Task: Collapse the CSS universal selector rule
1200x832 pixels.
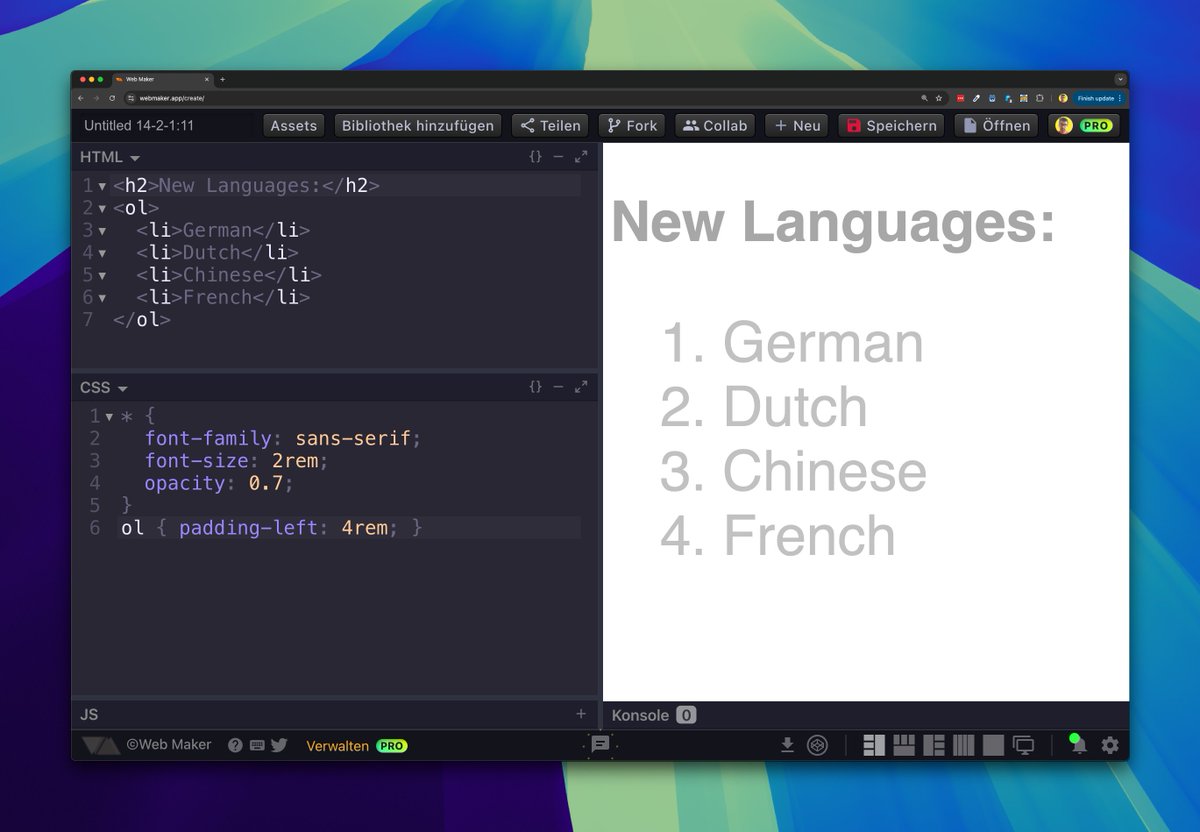Action: click(109, 416)
